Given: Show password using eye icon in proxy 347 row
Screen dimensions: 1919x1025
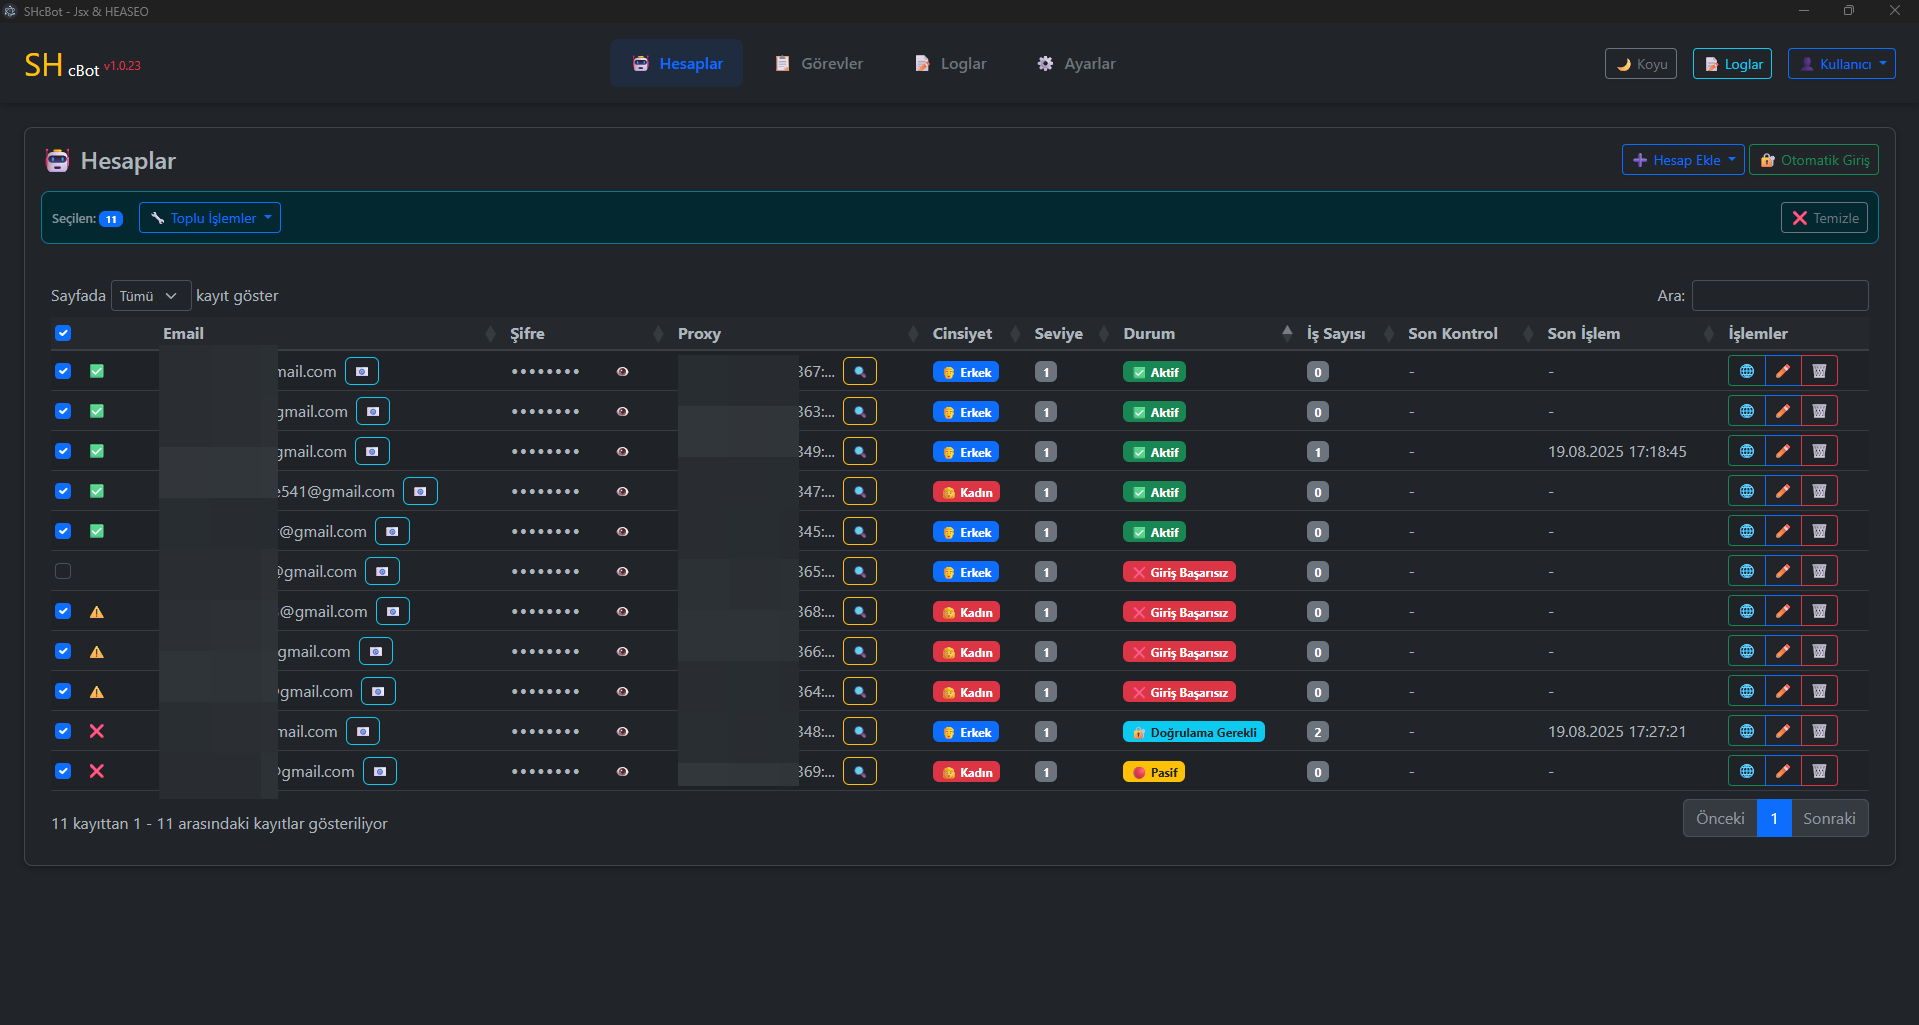Looking at the screenshot, I should point(623,491).
